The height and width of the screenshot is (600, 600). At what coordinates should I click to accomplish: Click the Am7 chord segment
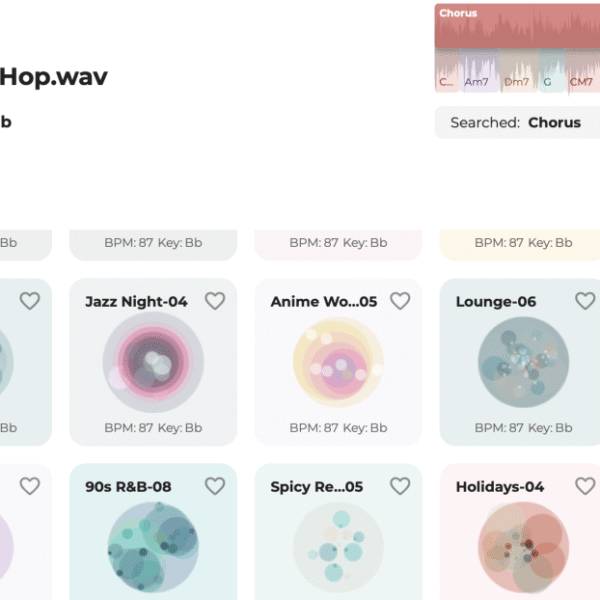[x=479, y=71]
